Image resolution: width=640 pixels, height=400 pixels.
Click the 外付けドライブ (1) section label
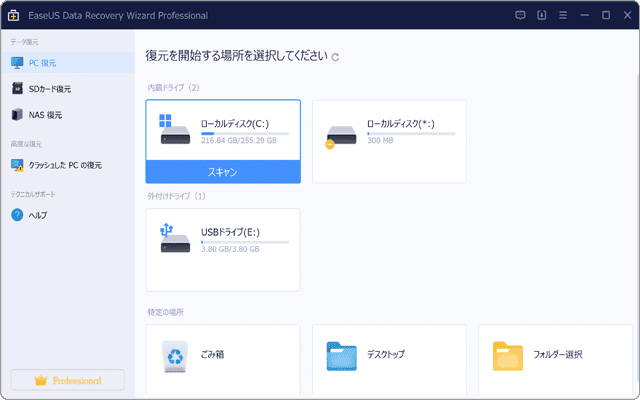coord(176,196)
